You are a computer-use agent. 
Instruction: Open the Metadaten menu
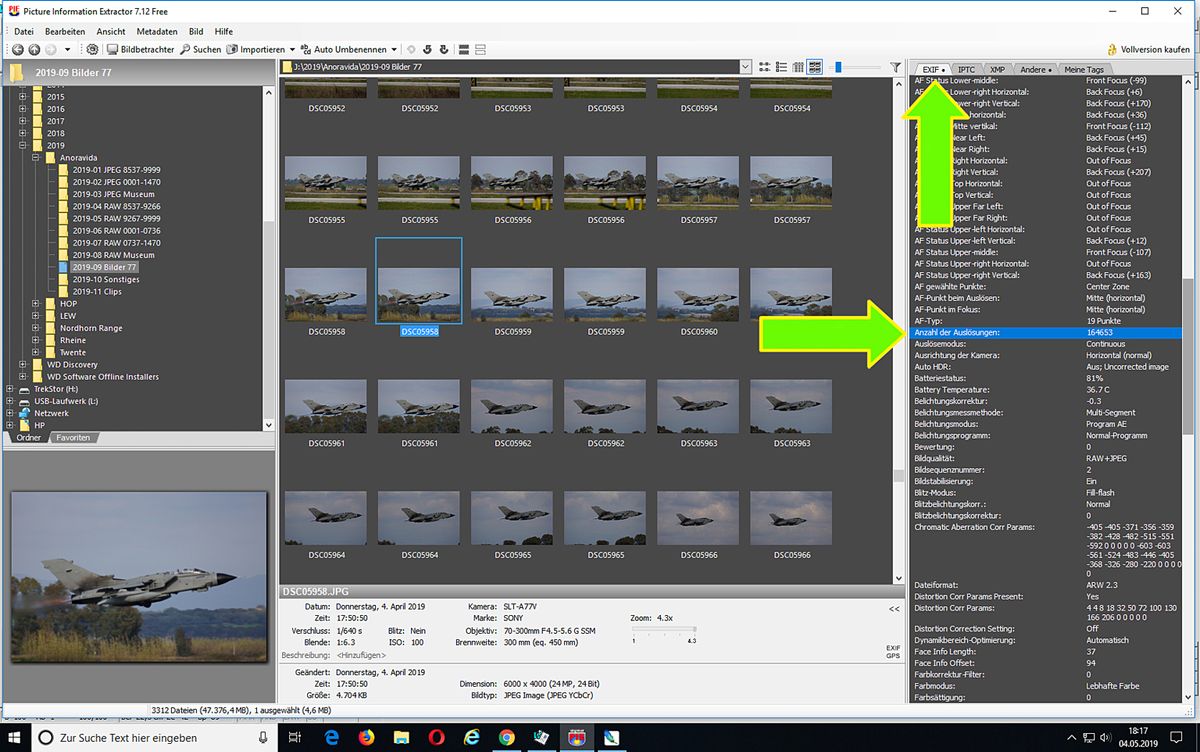pyautogui.click(x=157, y=32)
